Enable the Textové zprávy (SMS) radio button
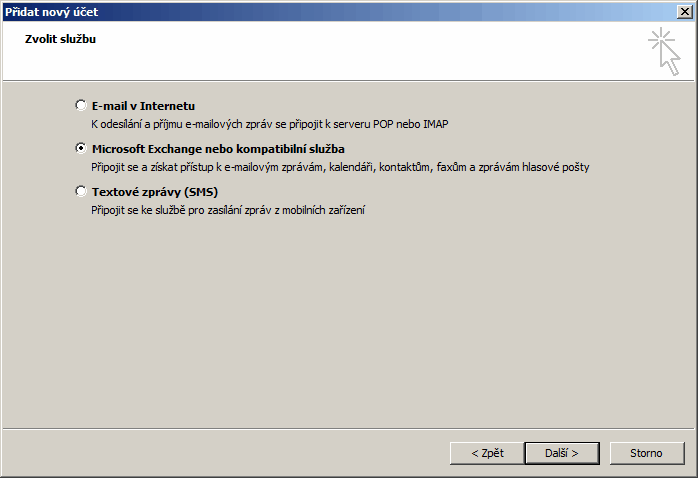This screenshot has width=698, height=478. (81, 191)
